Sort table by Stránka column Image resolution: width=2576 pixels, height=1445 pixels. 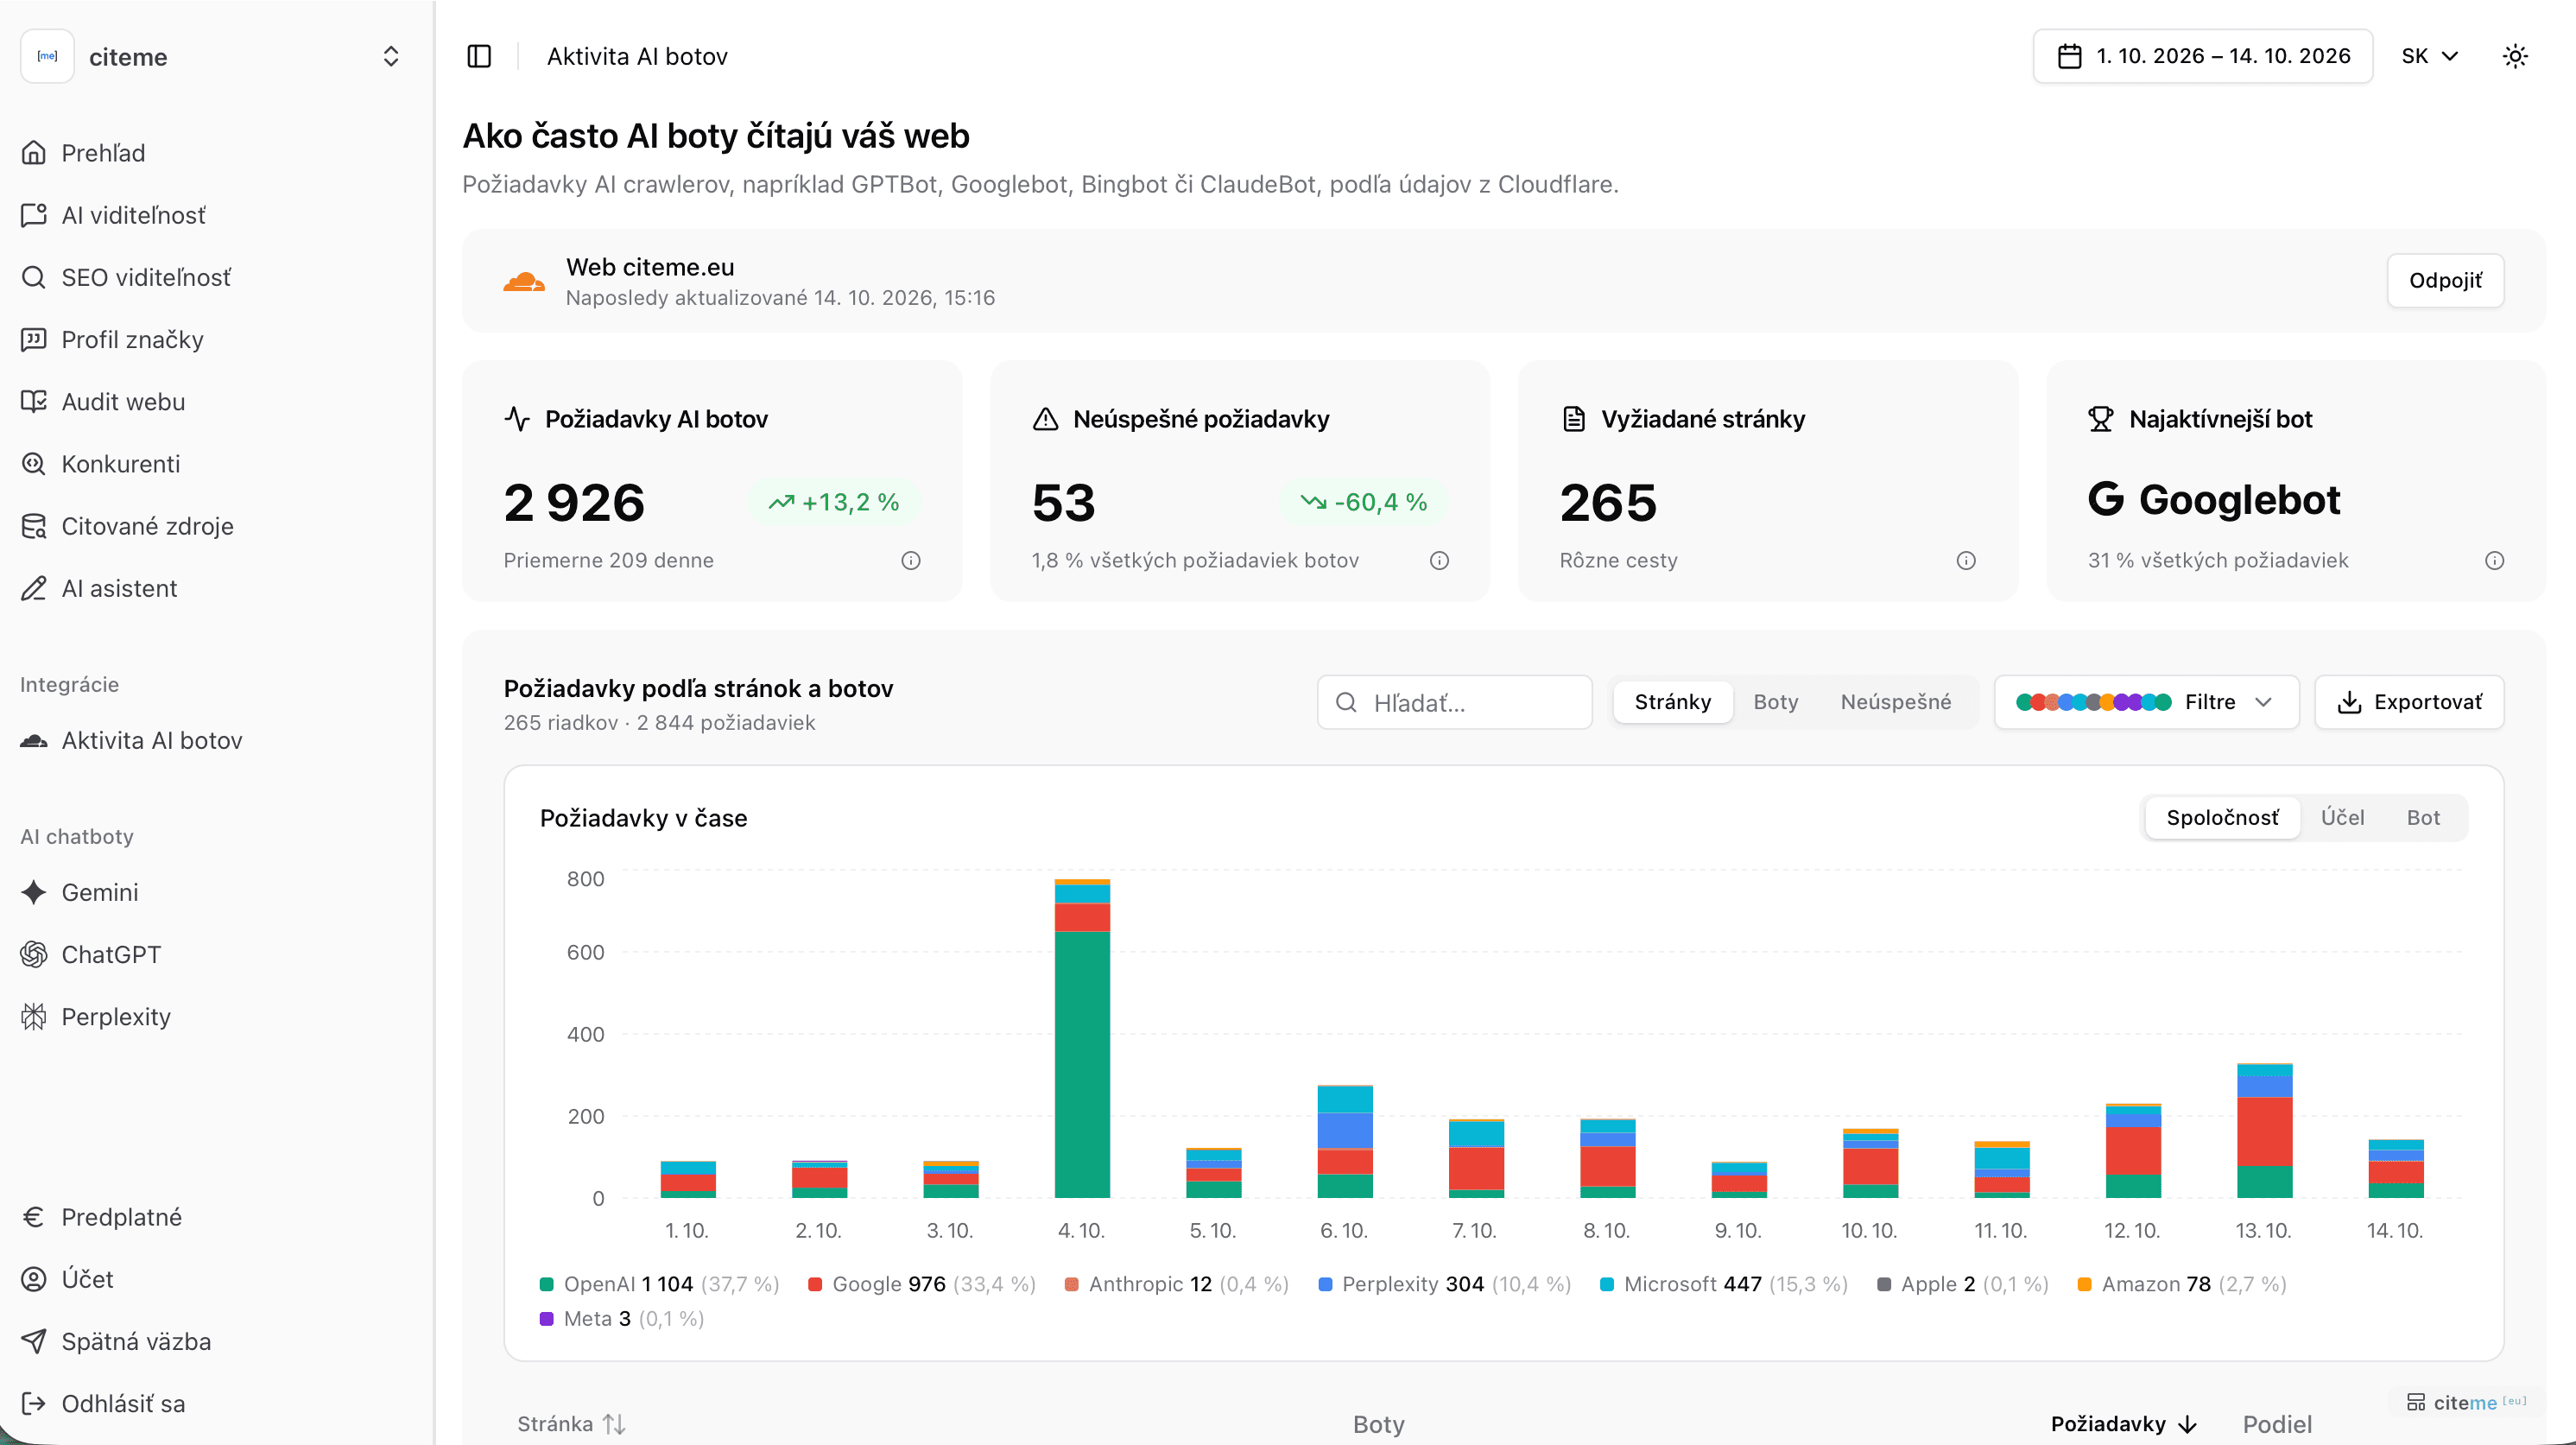571,1423
